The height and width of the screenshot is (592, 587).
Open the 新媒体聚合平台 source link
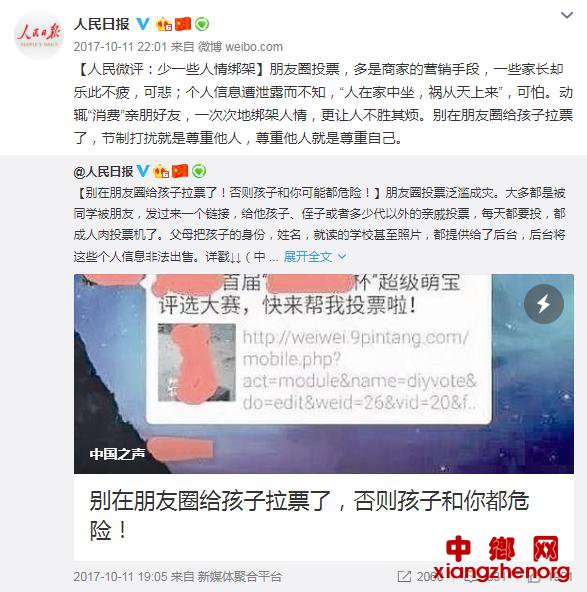(x=239, y=577)
